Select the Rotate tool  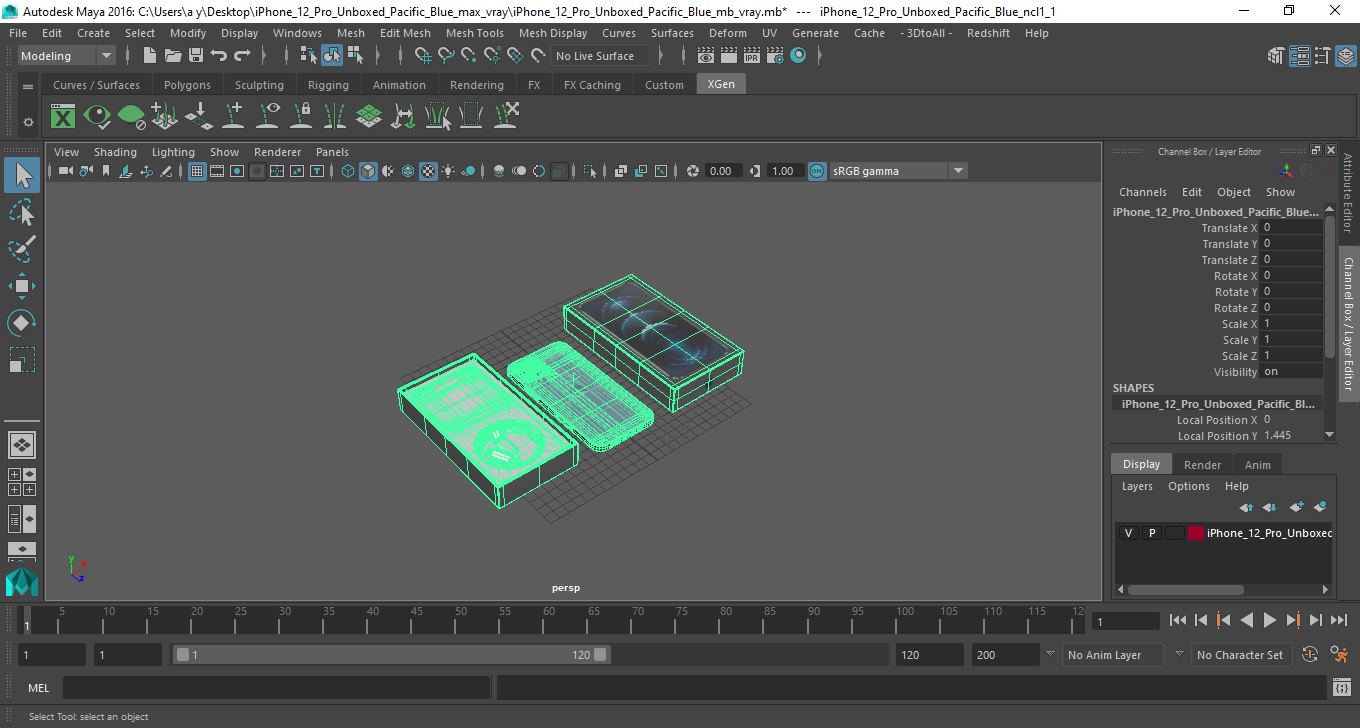22,323
